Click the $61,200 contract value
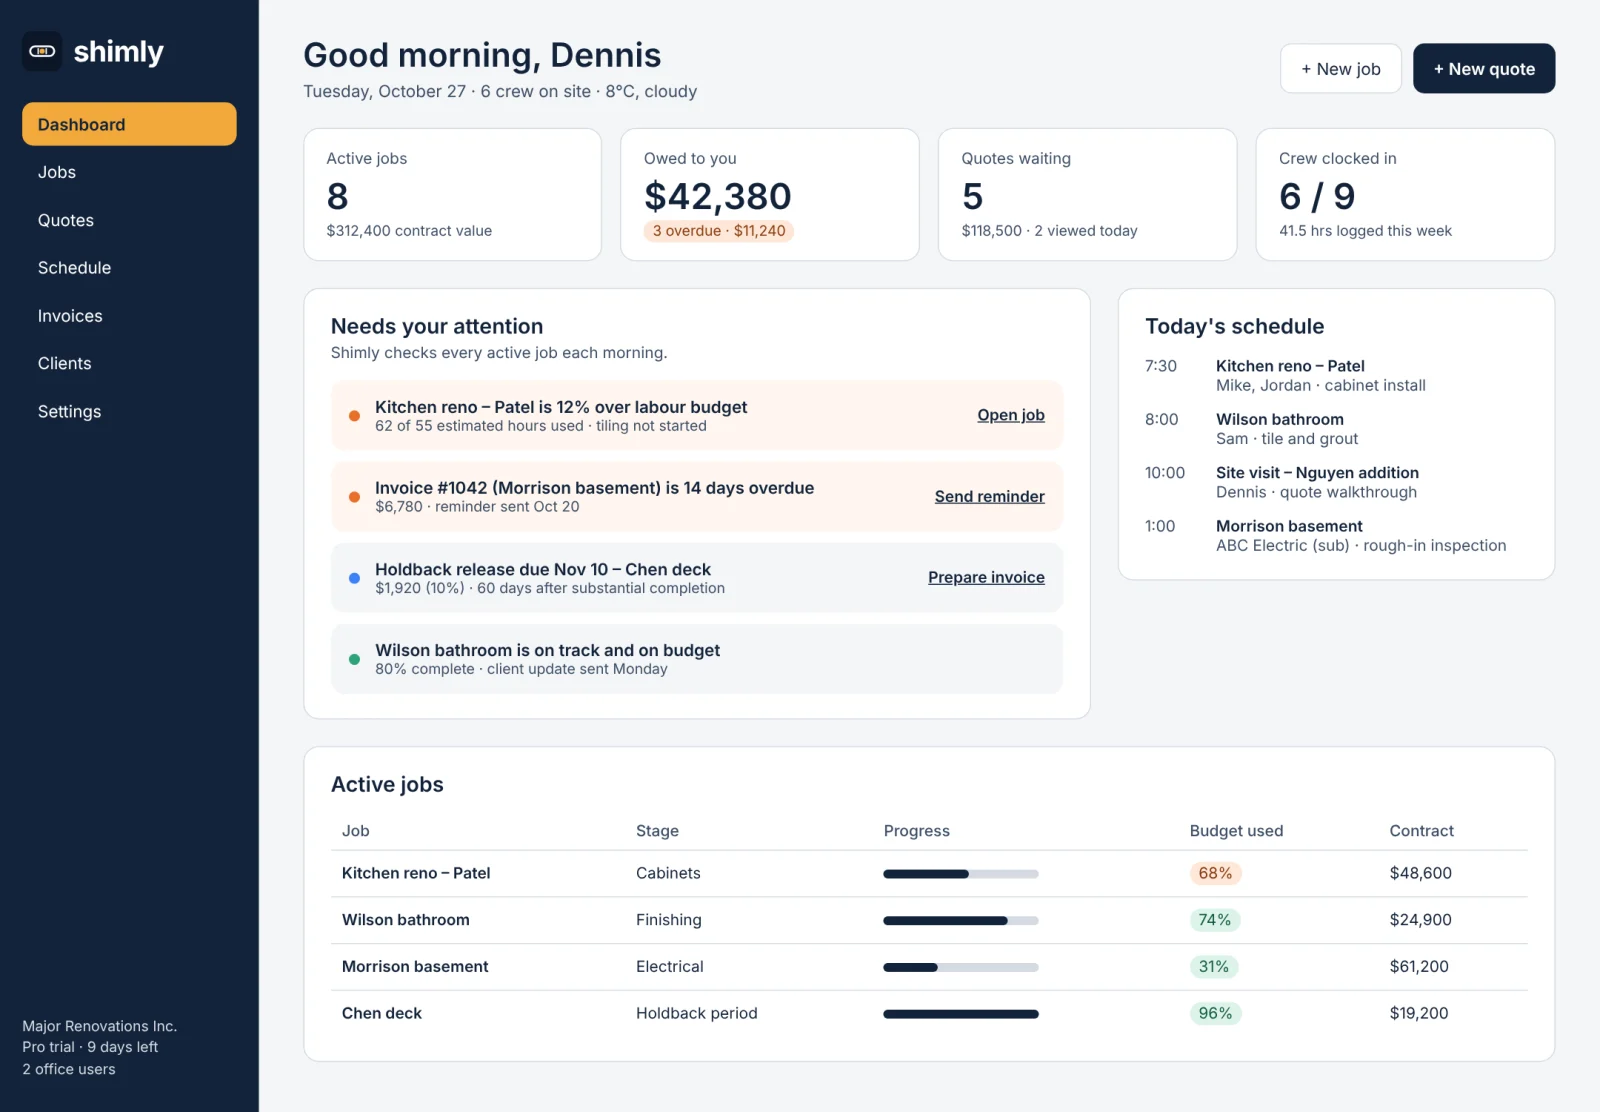Viewport: 1600px width, 1112px height. [x=1419, y=967]
